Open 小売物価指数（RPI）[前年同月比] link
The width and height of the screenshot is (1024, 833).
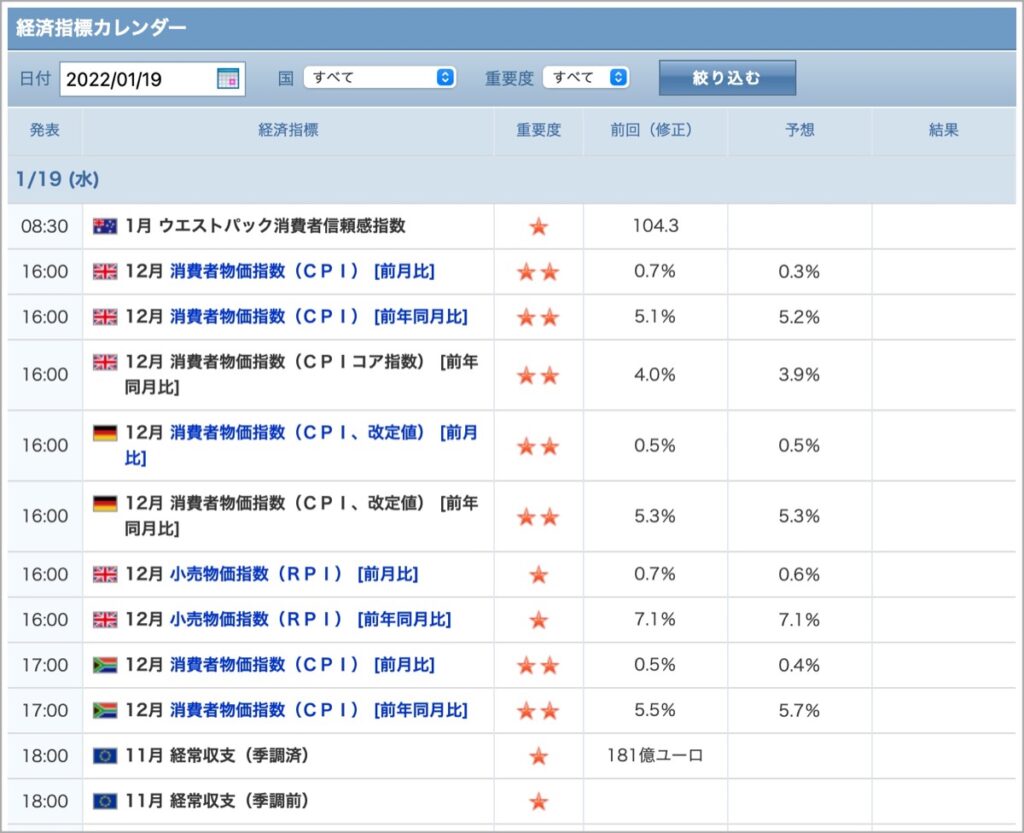(x=310, y=619)
